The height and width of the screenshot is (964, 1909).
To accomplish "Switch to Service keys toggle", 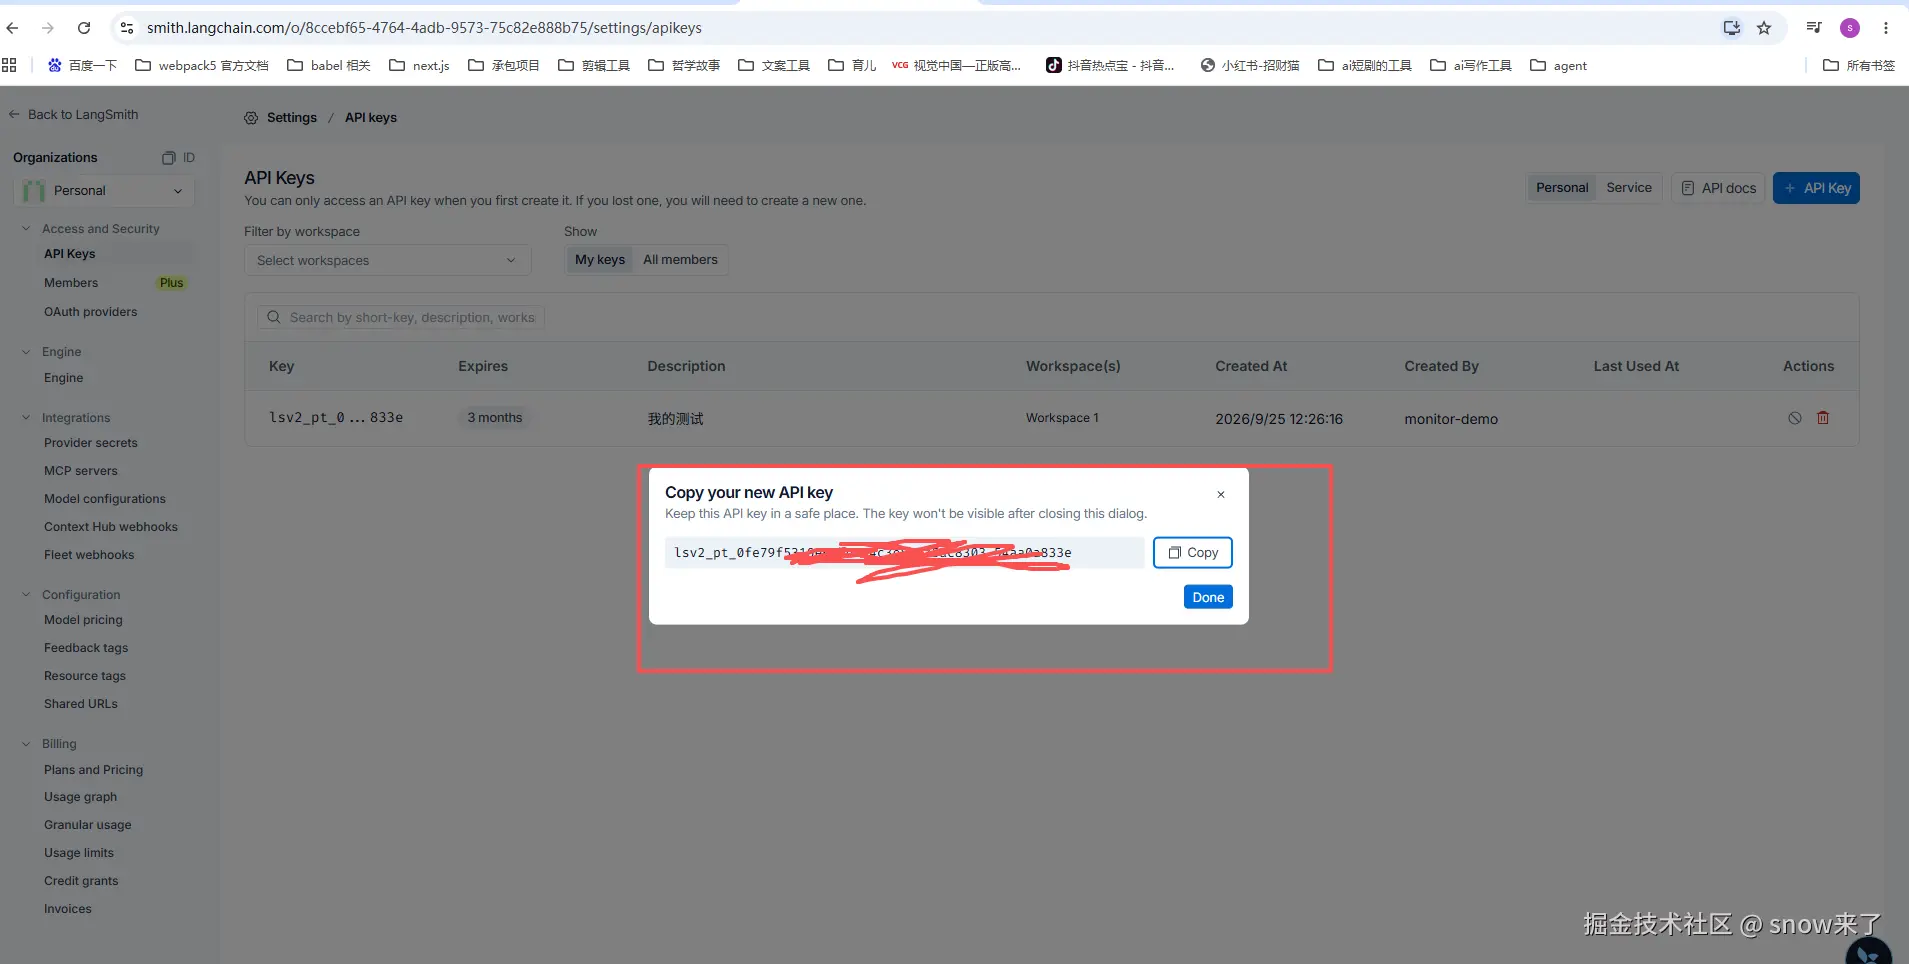I will [x=1629, y=188].
